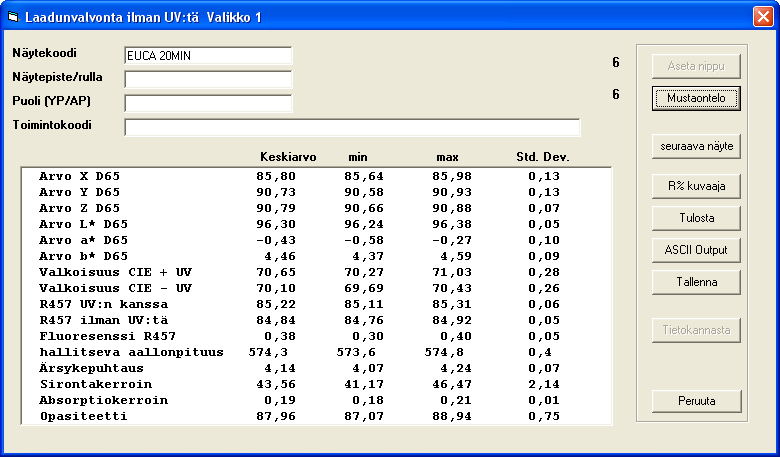Select the Sirontakerroin row label
Screen dimensions: 780x457
pyautogui.click(x=96, y=384)
